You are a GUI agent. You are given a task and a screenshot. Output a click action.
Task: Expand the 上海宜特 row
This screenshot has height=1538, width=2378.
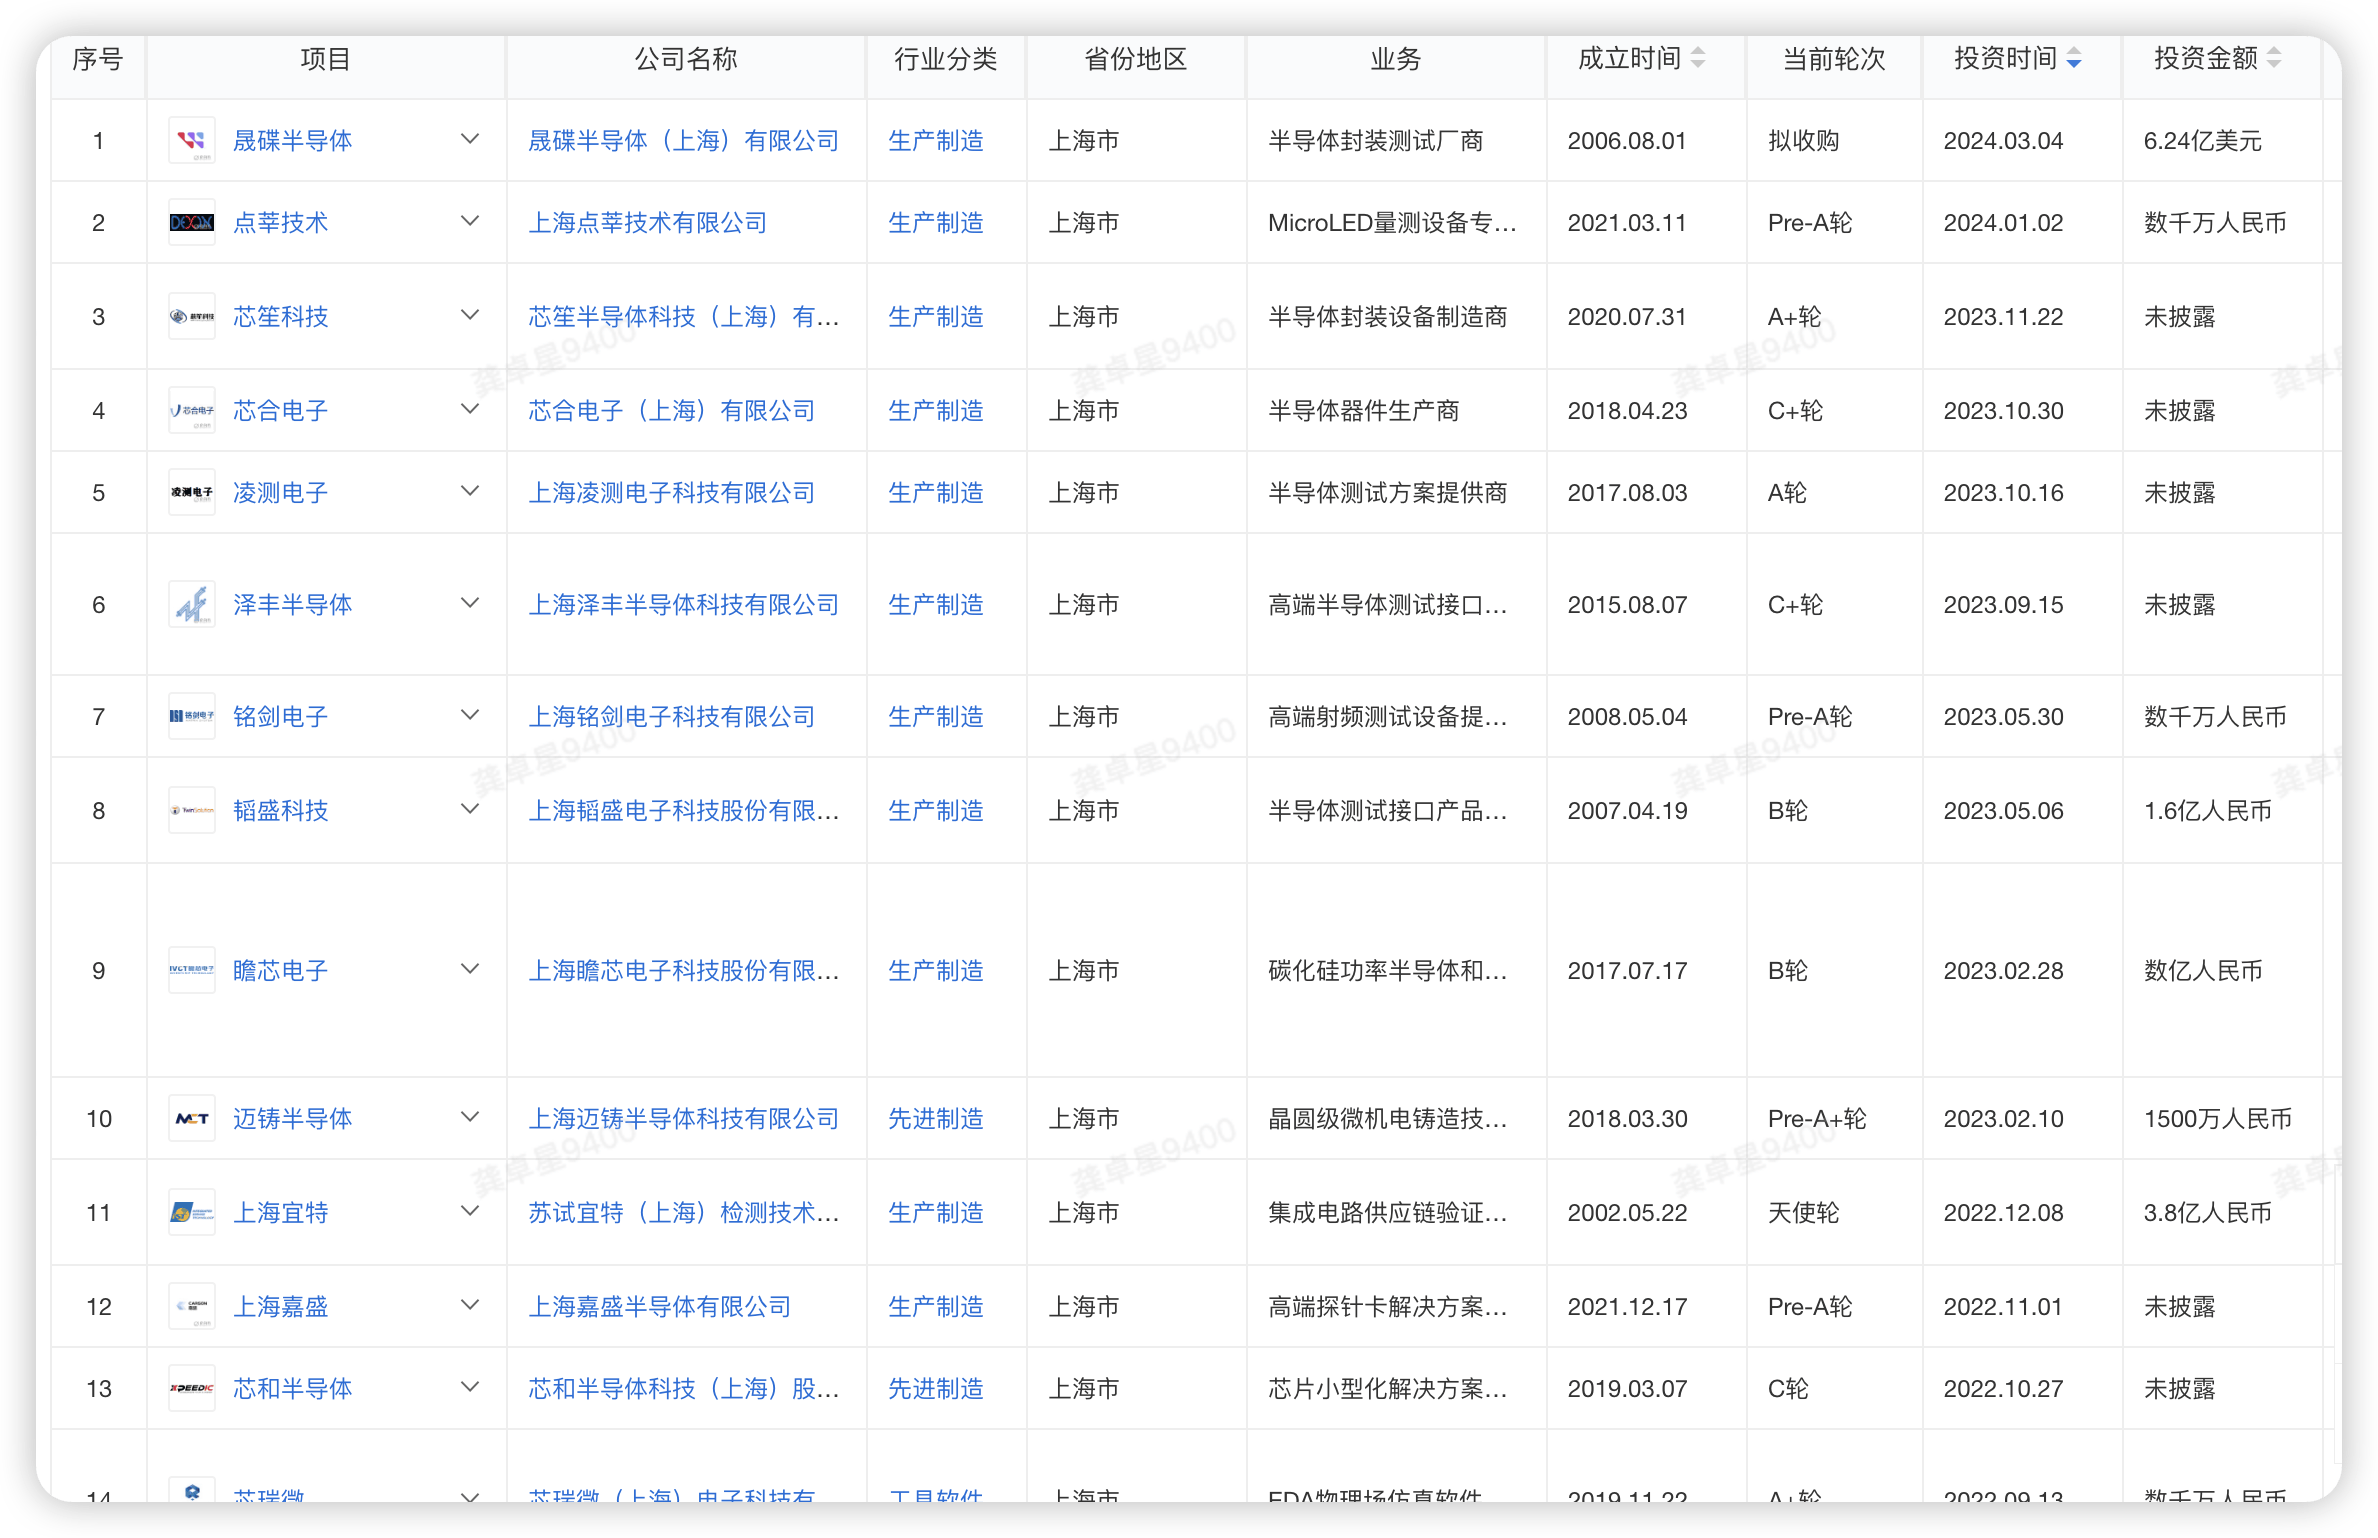[x=469, y=1211]
